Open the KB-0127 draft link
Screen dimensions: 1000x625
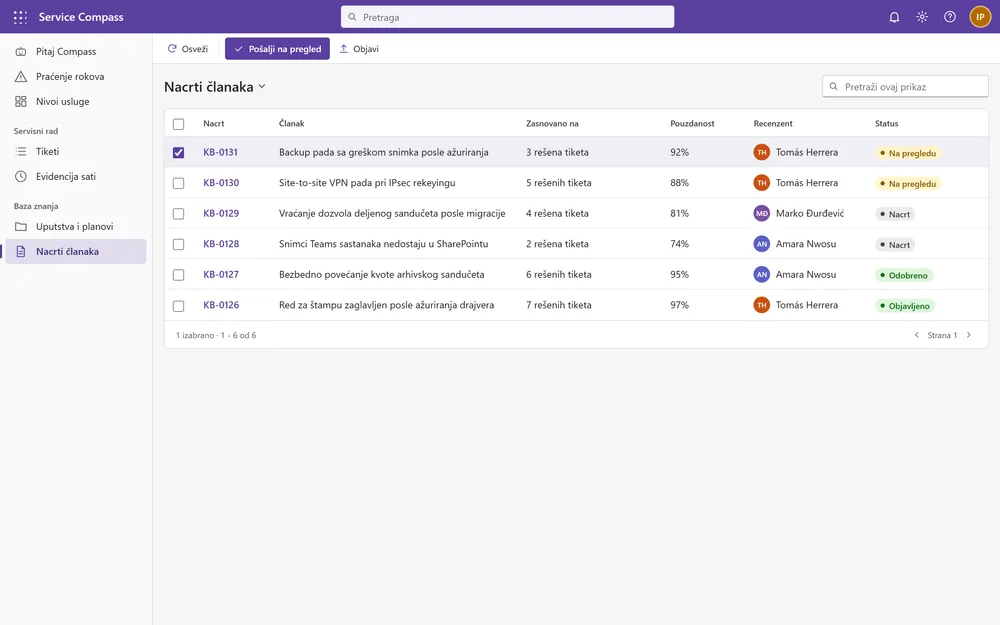click(221, 275)
